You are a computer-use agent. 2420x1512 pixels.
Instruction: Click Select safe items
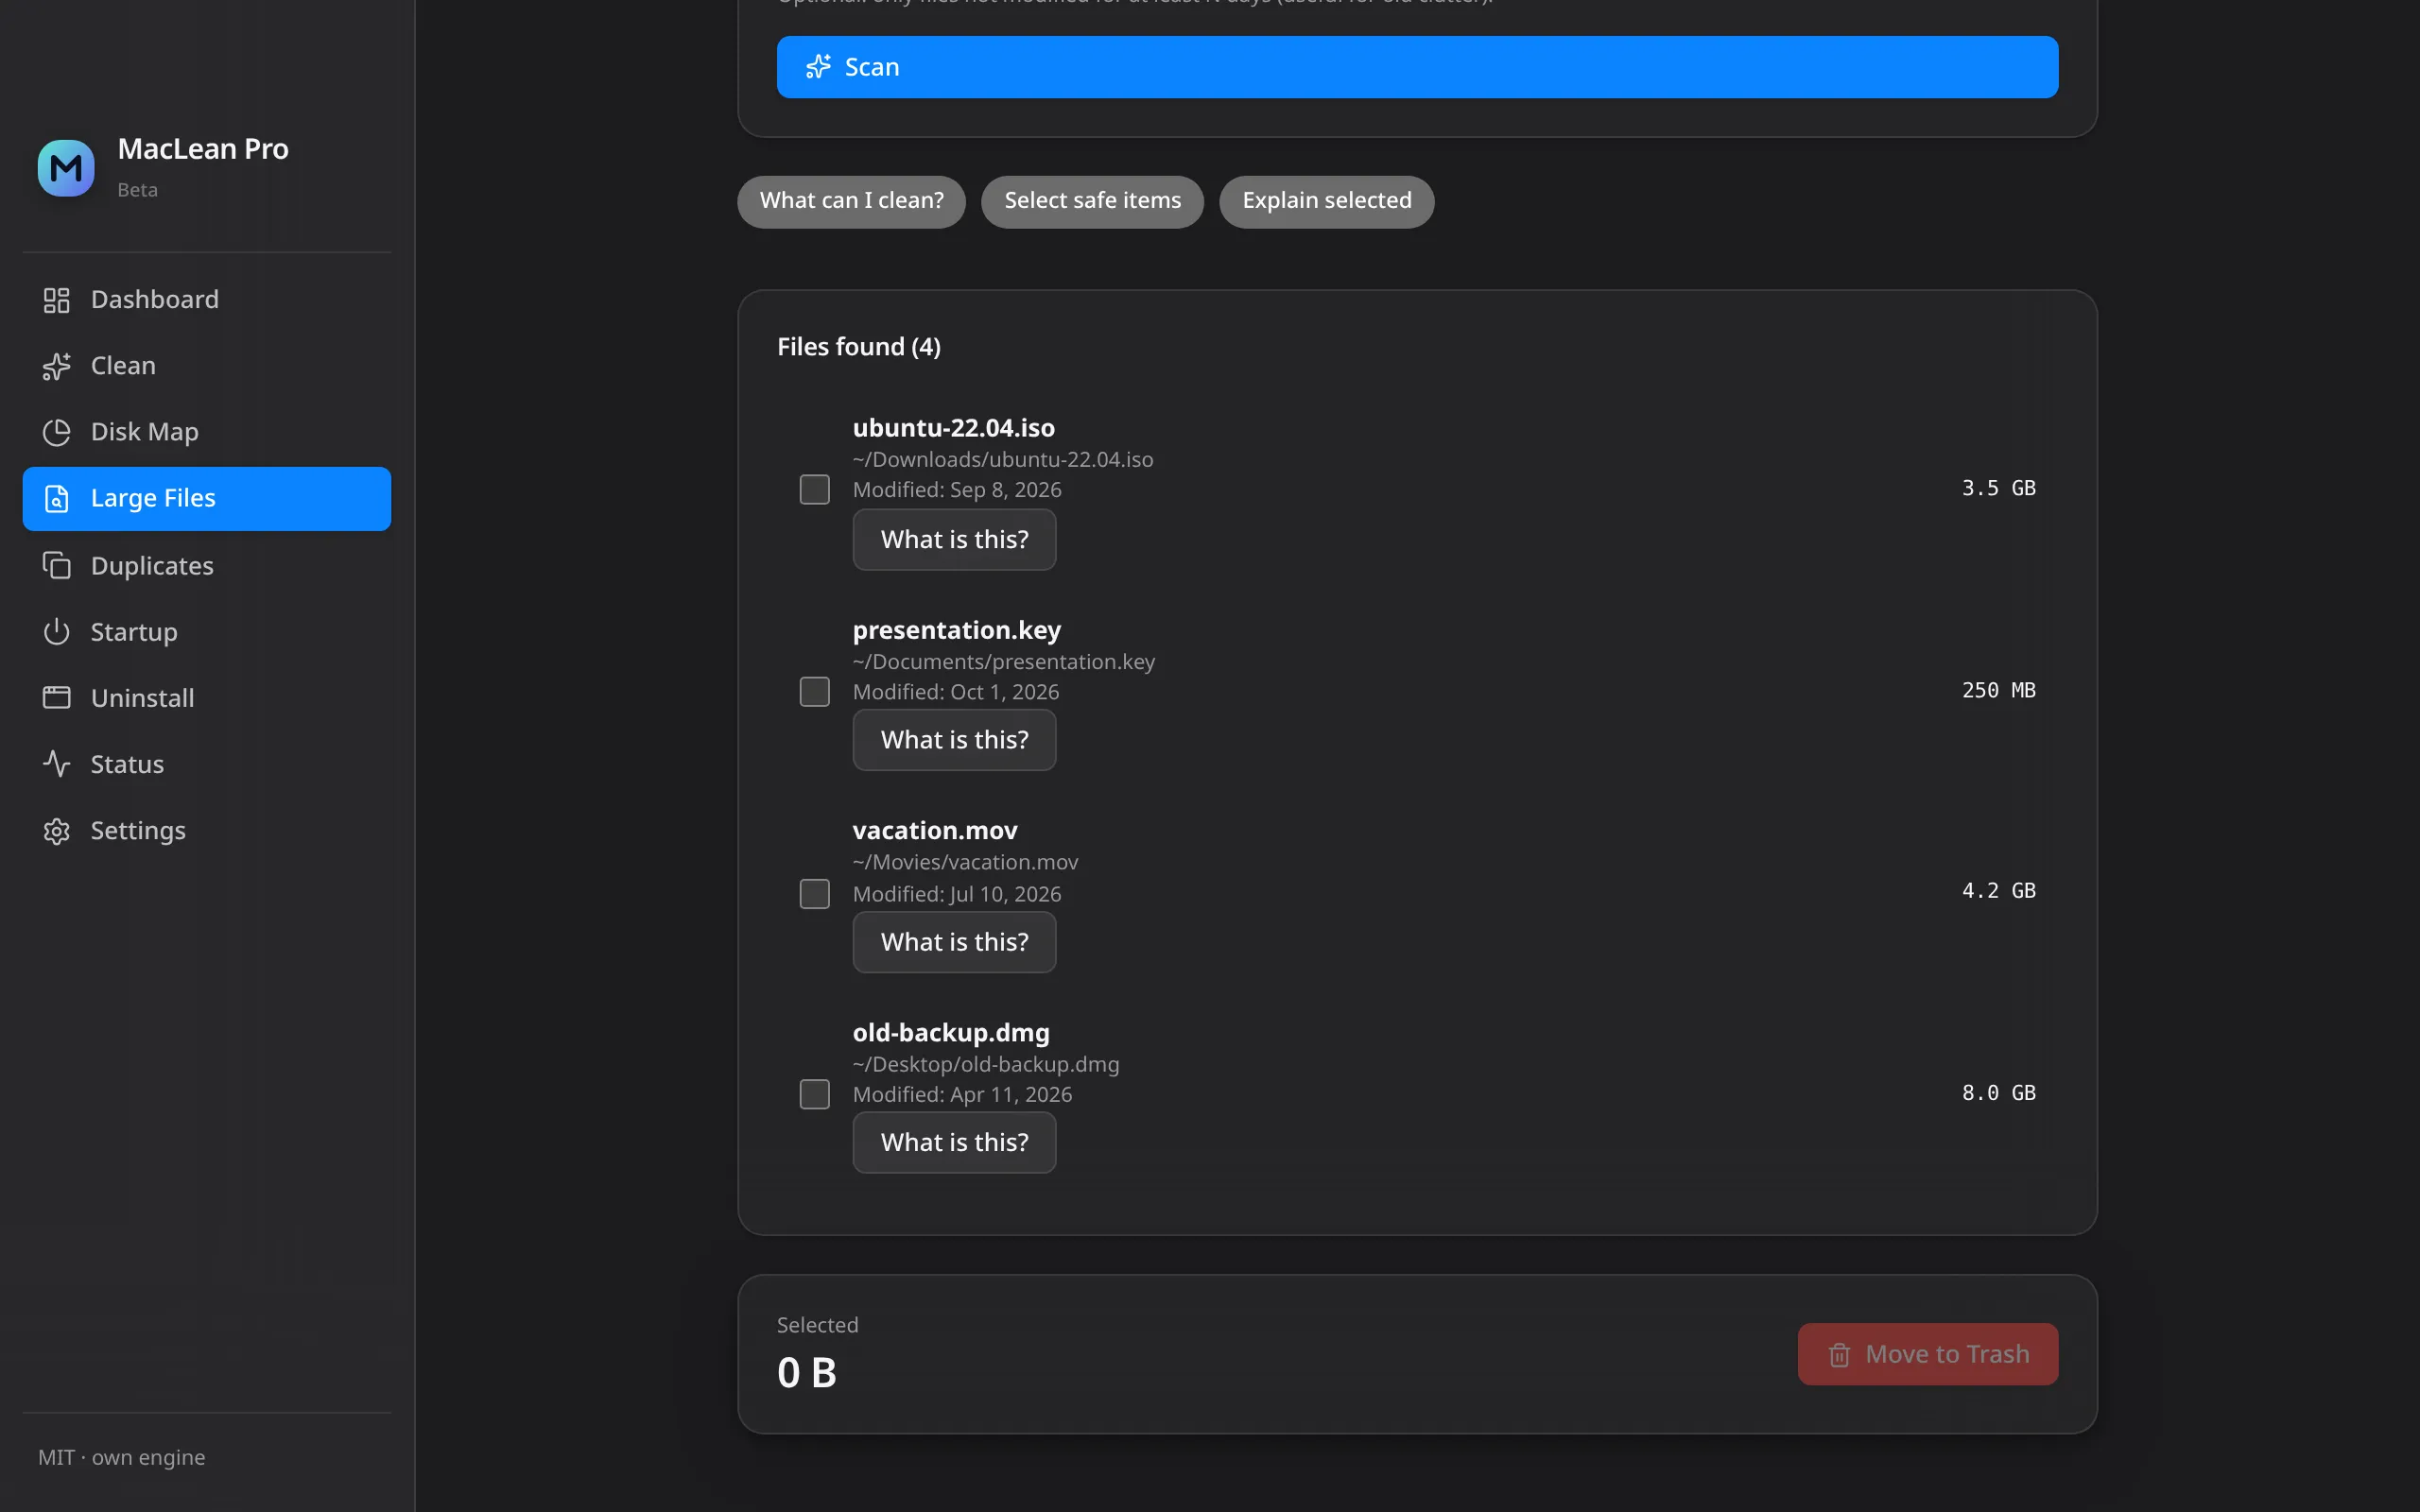pyautogui.click(x=1092, y=201)
